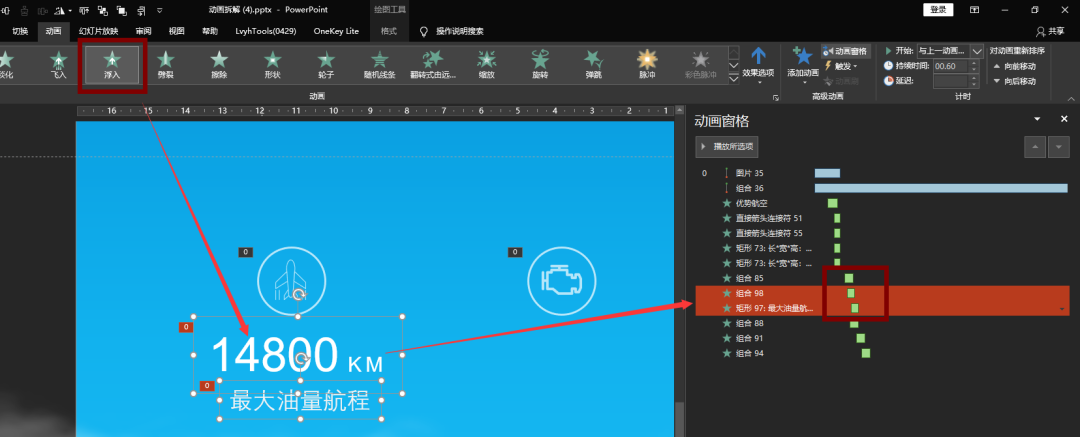The width and height of the screenshot is (1080, 437).
Task: Select 组合 98 animation entry
Action: (x=749, y=293)
